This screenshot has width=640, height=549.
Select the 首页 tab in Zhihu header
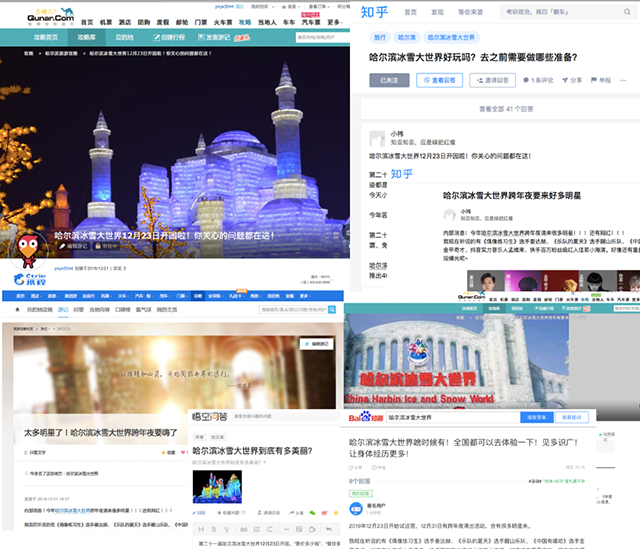[x=411, y=13]
